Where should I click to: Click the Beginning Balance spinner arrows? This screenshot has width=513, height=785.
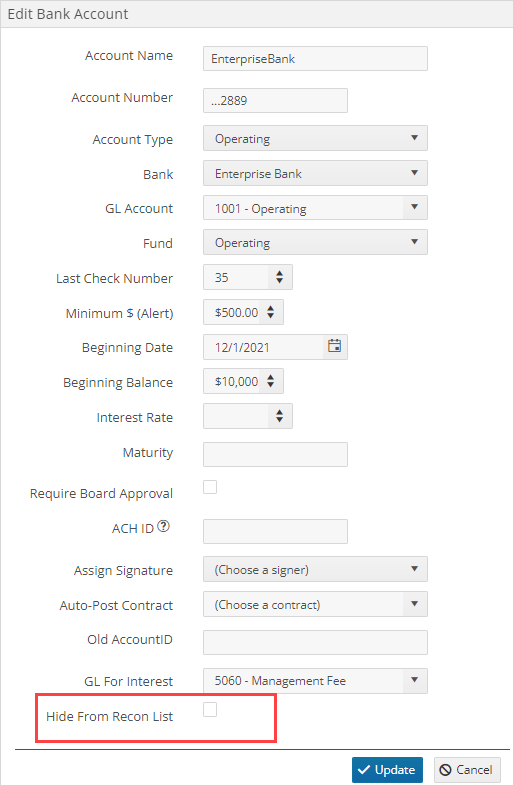coord(270,381)
